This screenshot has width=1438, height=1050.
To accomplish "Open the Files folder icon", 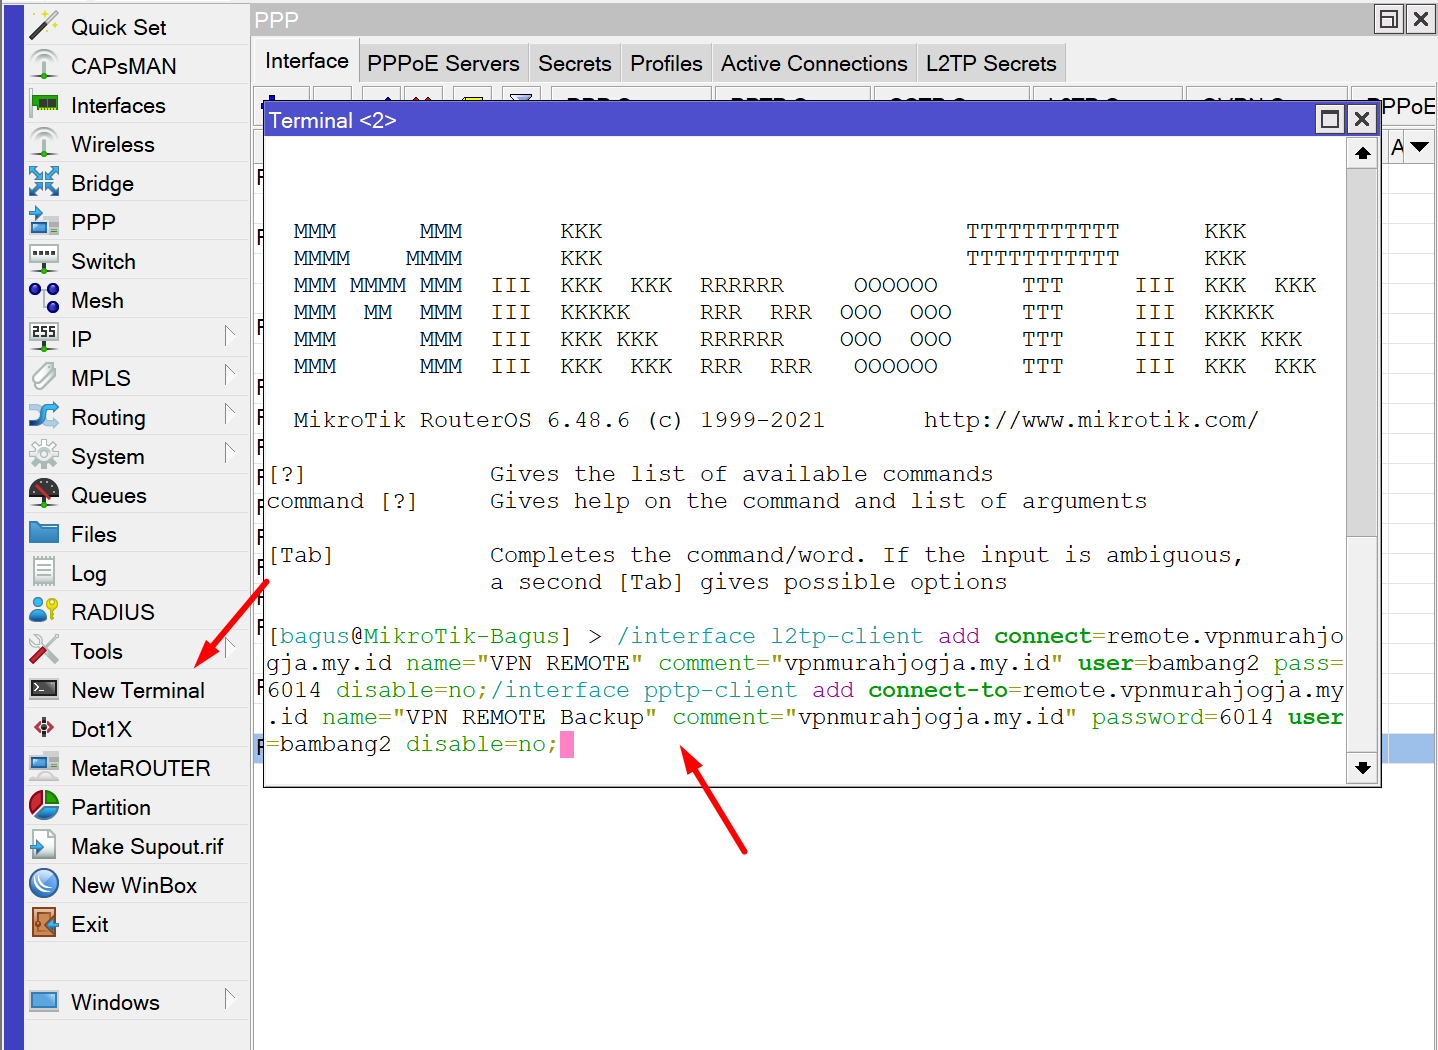I will [44, 533].
